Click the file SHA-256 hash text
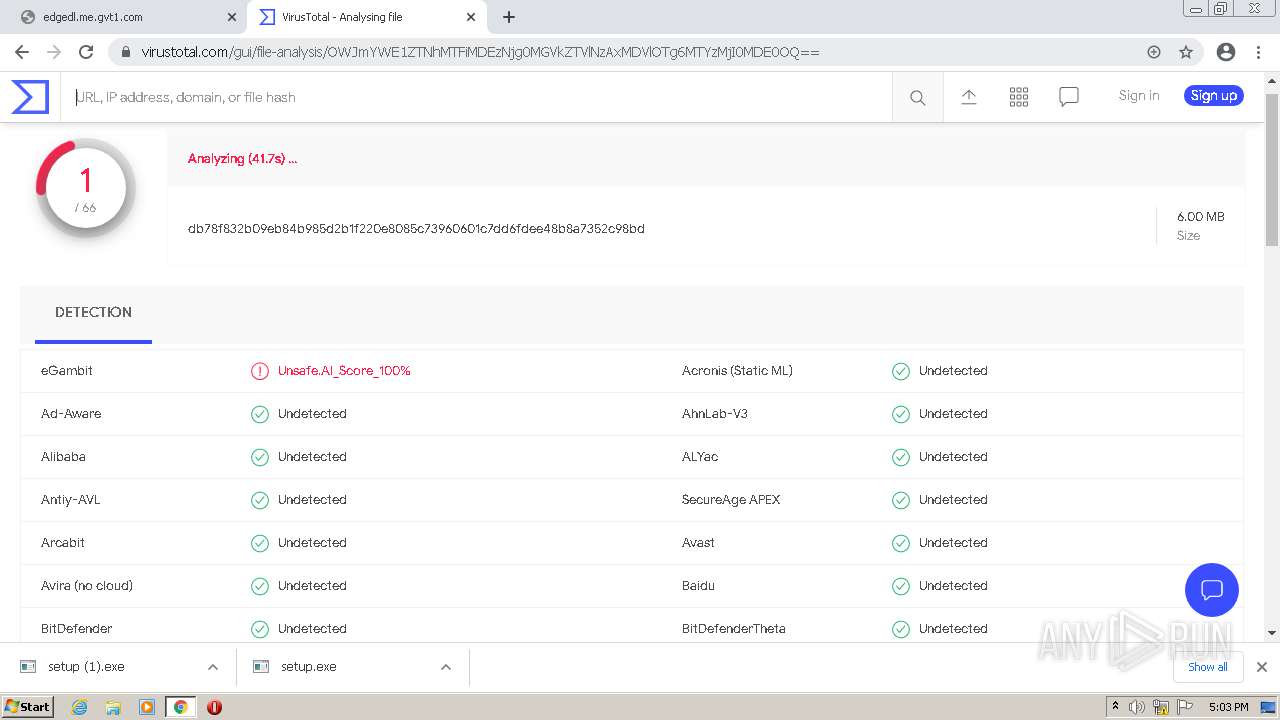Screen dimensions: 1280x720 tap(416, 229)
